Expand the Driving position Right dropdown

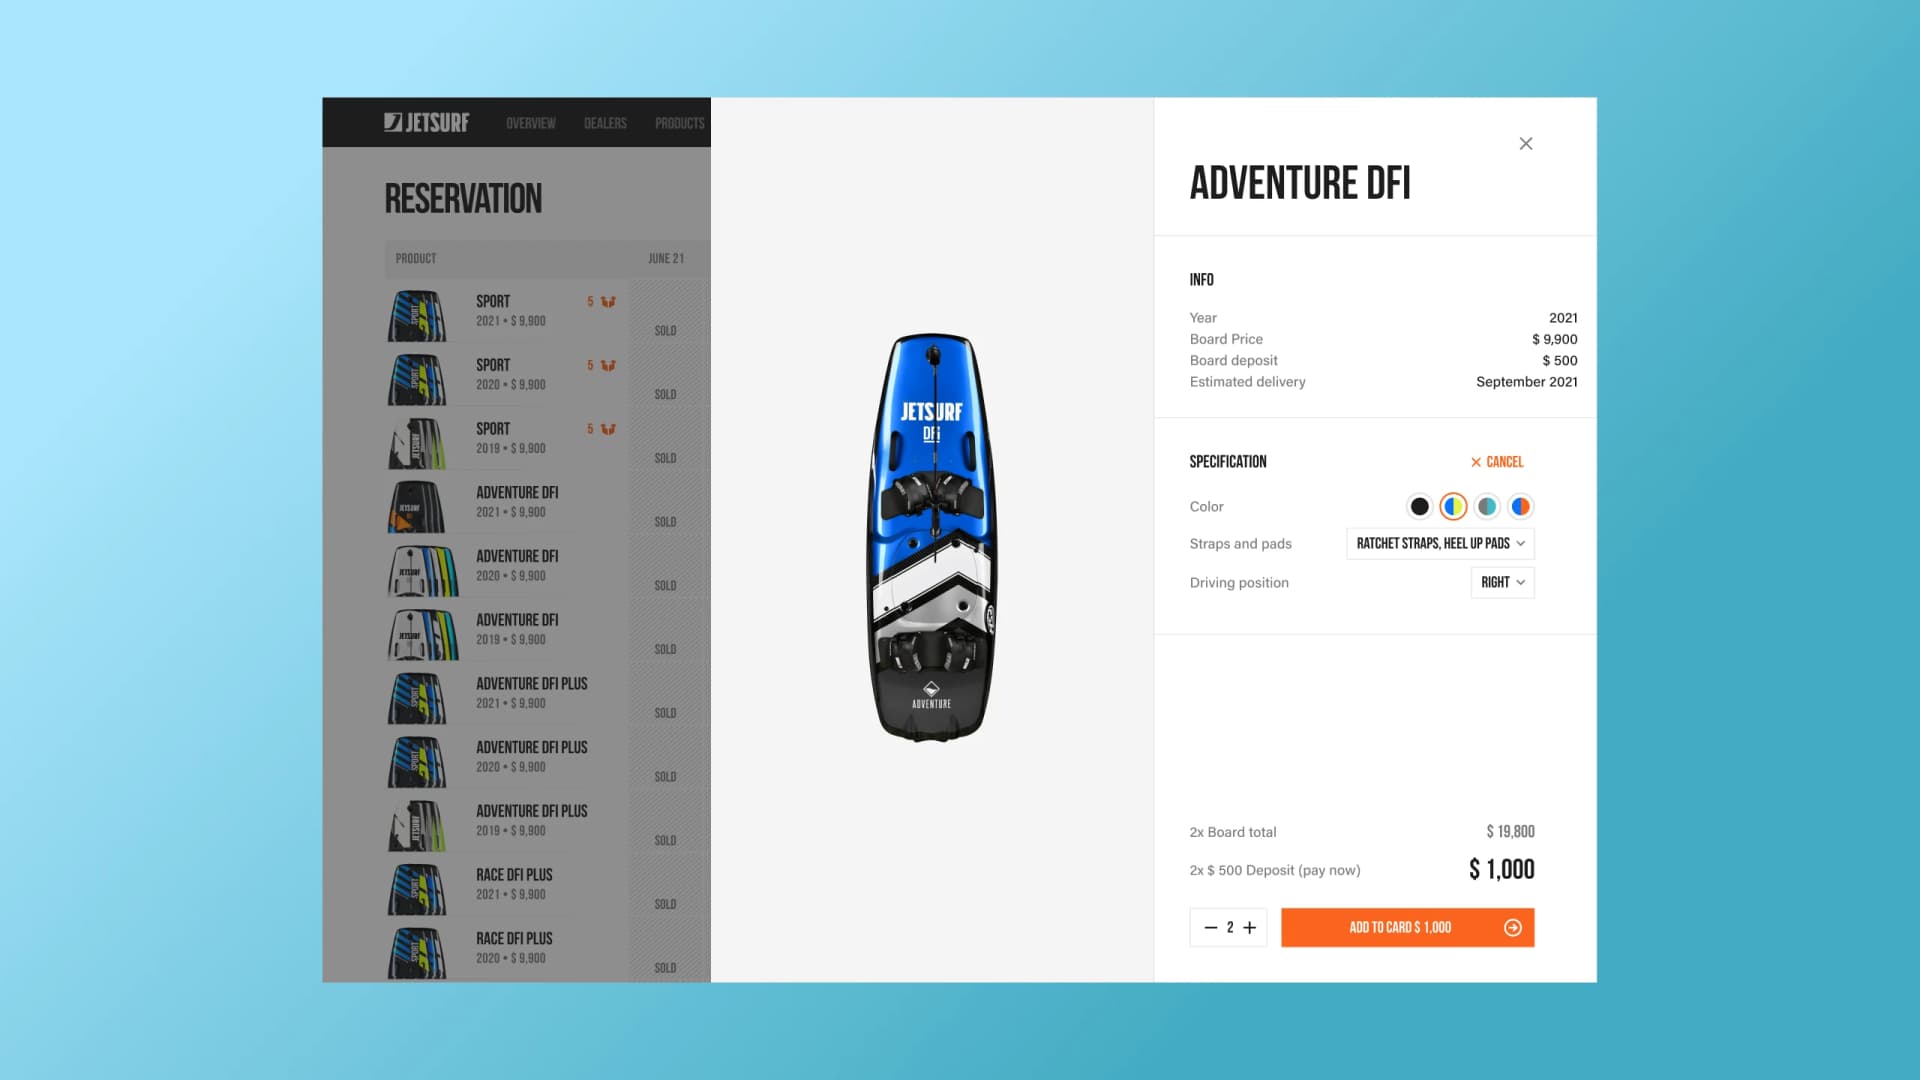click(x=1502, y=583)
